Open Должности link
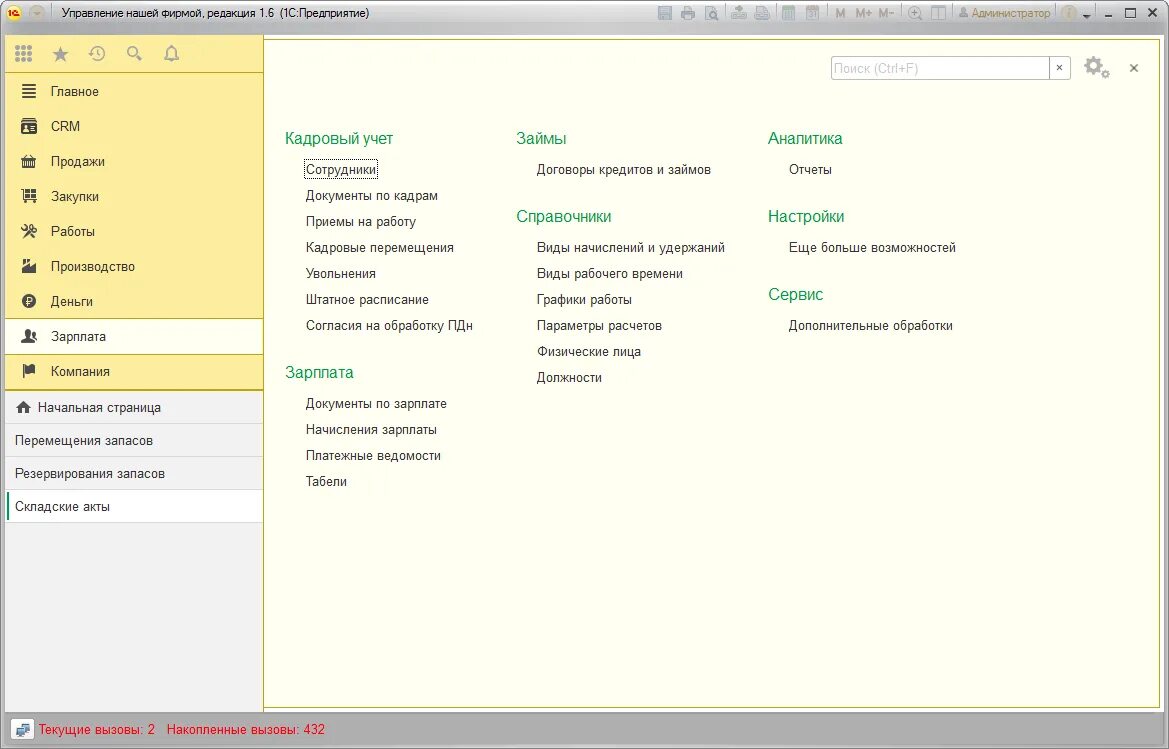Viewport: 1169px width, 749px height. point(569,378)
